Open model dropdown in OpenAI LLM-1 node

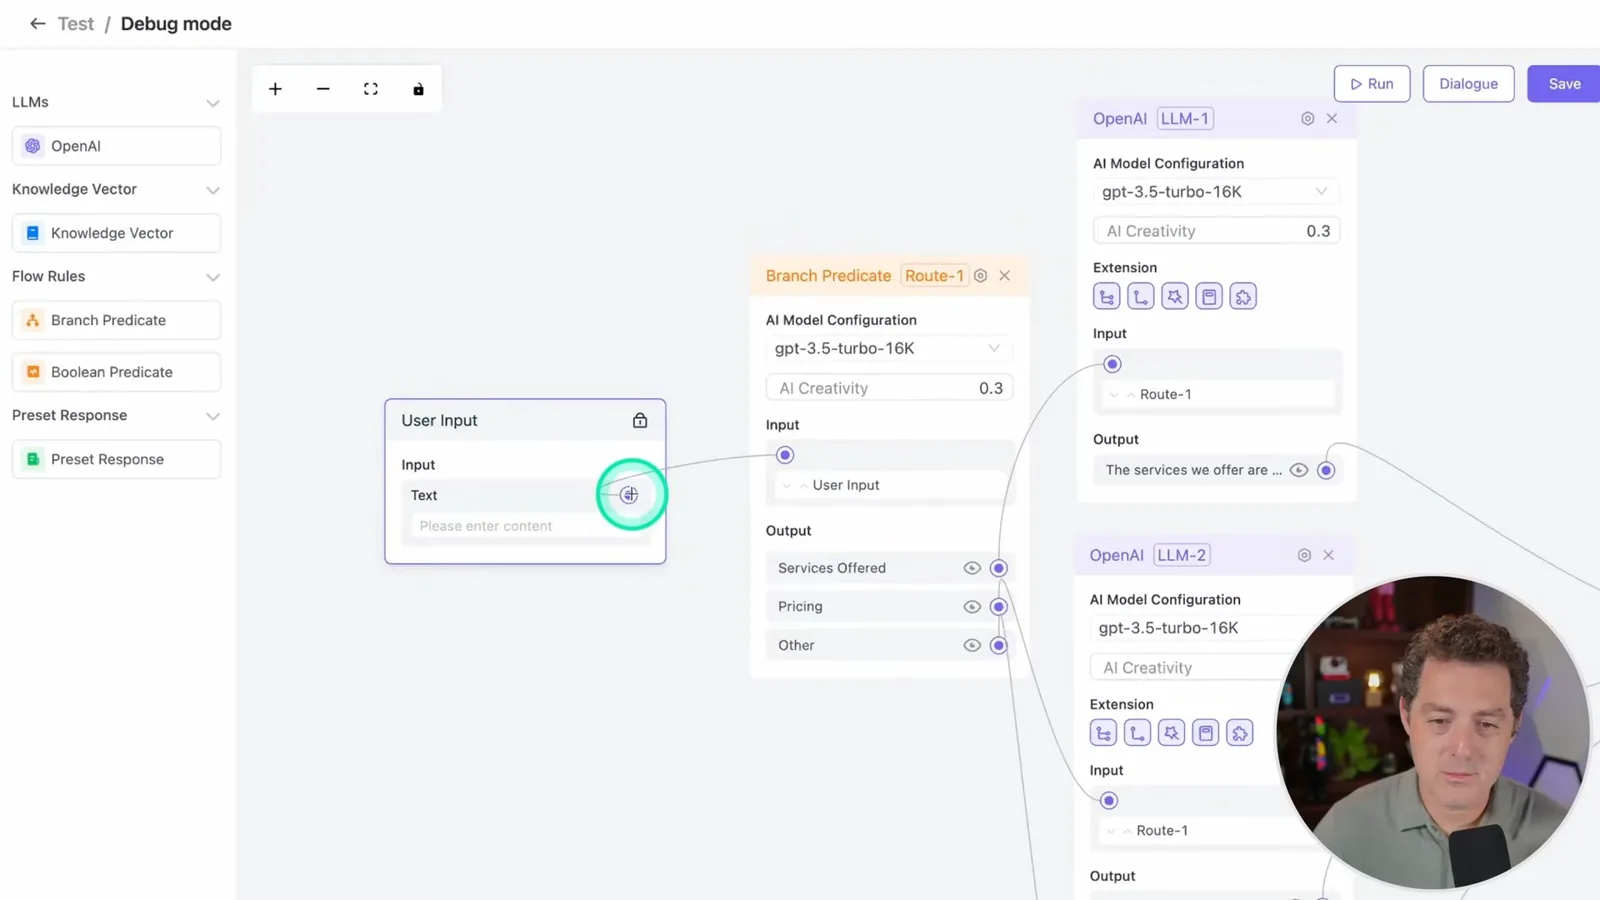(x=1216, y=192)
